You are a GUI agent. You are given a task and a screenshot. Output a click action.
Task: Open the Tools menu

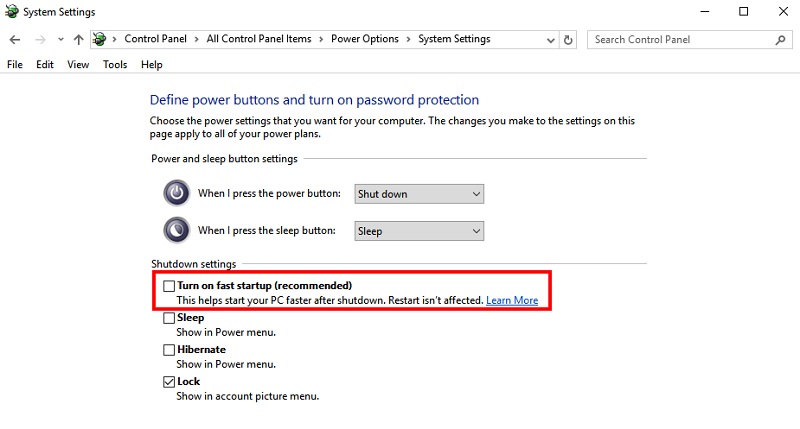coord(115,64)
